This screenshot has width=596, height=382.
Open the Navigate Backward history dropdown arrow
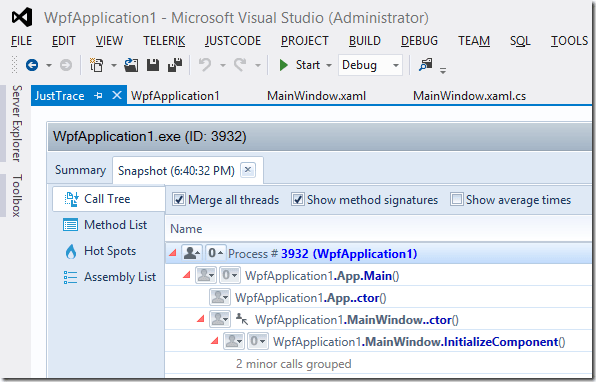click(x=49, y=65)
